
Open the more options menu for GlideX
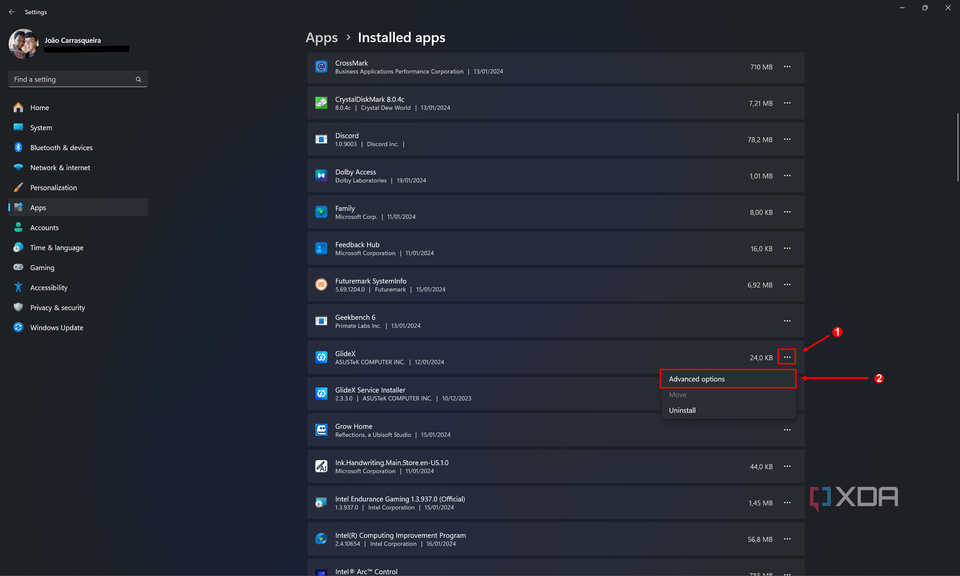point(787,357)
